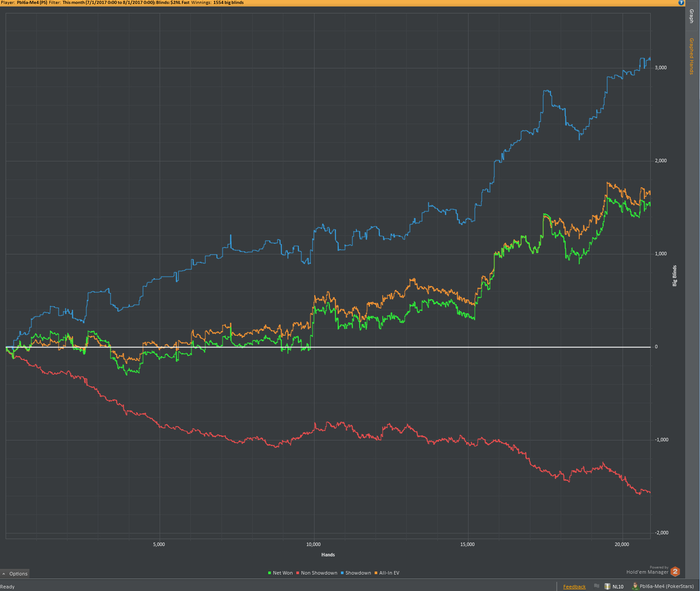Click the blue filter icon in orange header
Image resolution: width=700 pixels, height=591 pixels.
[681, 3]
